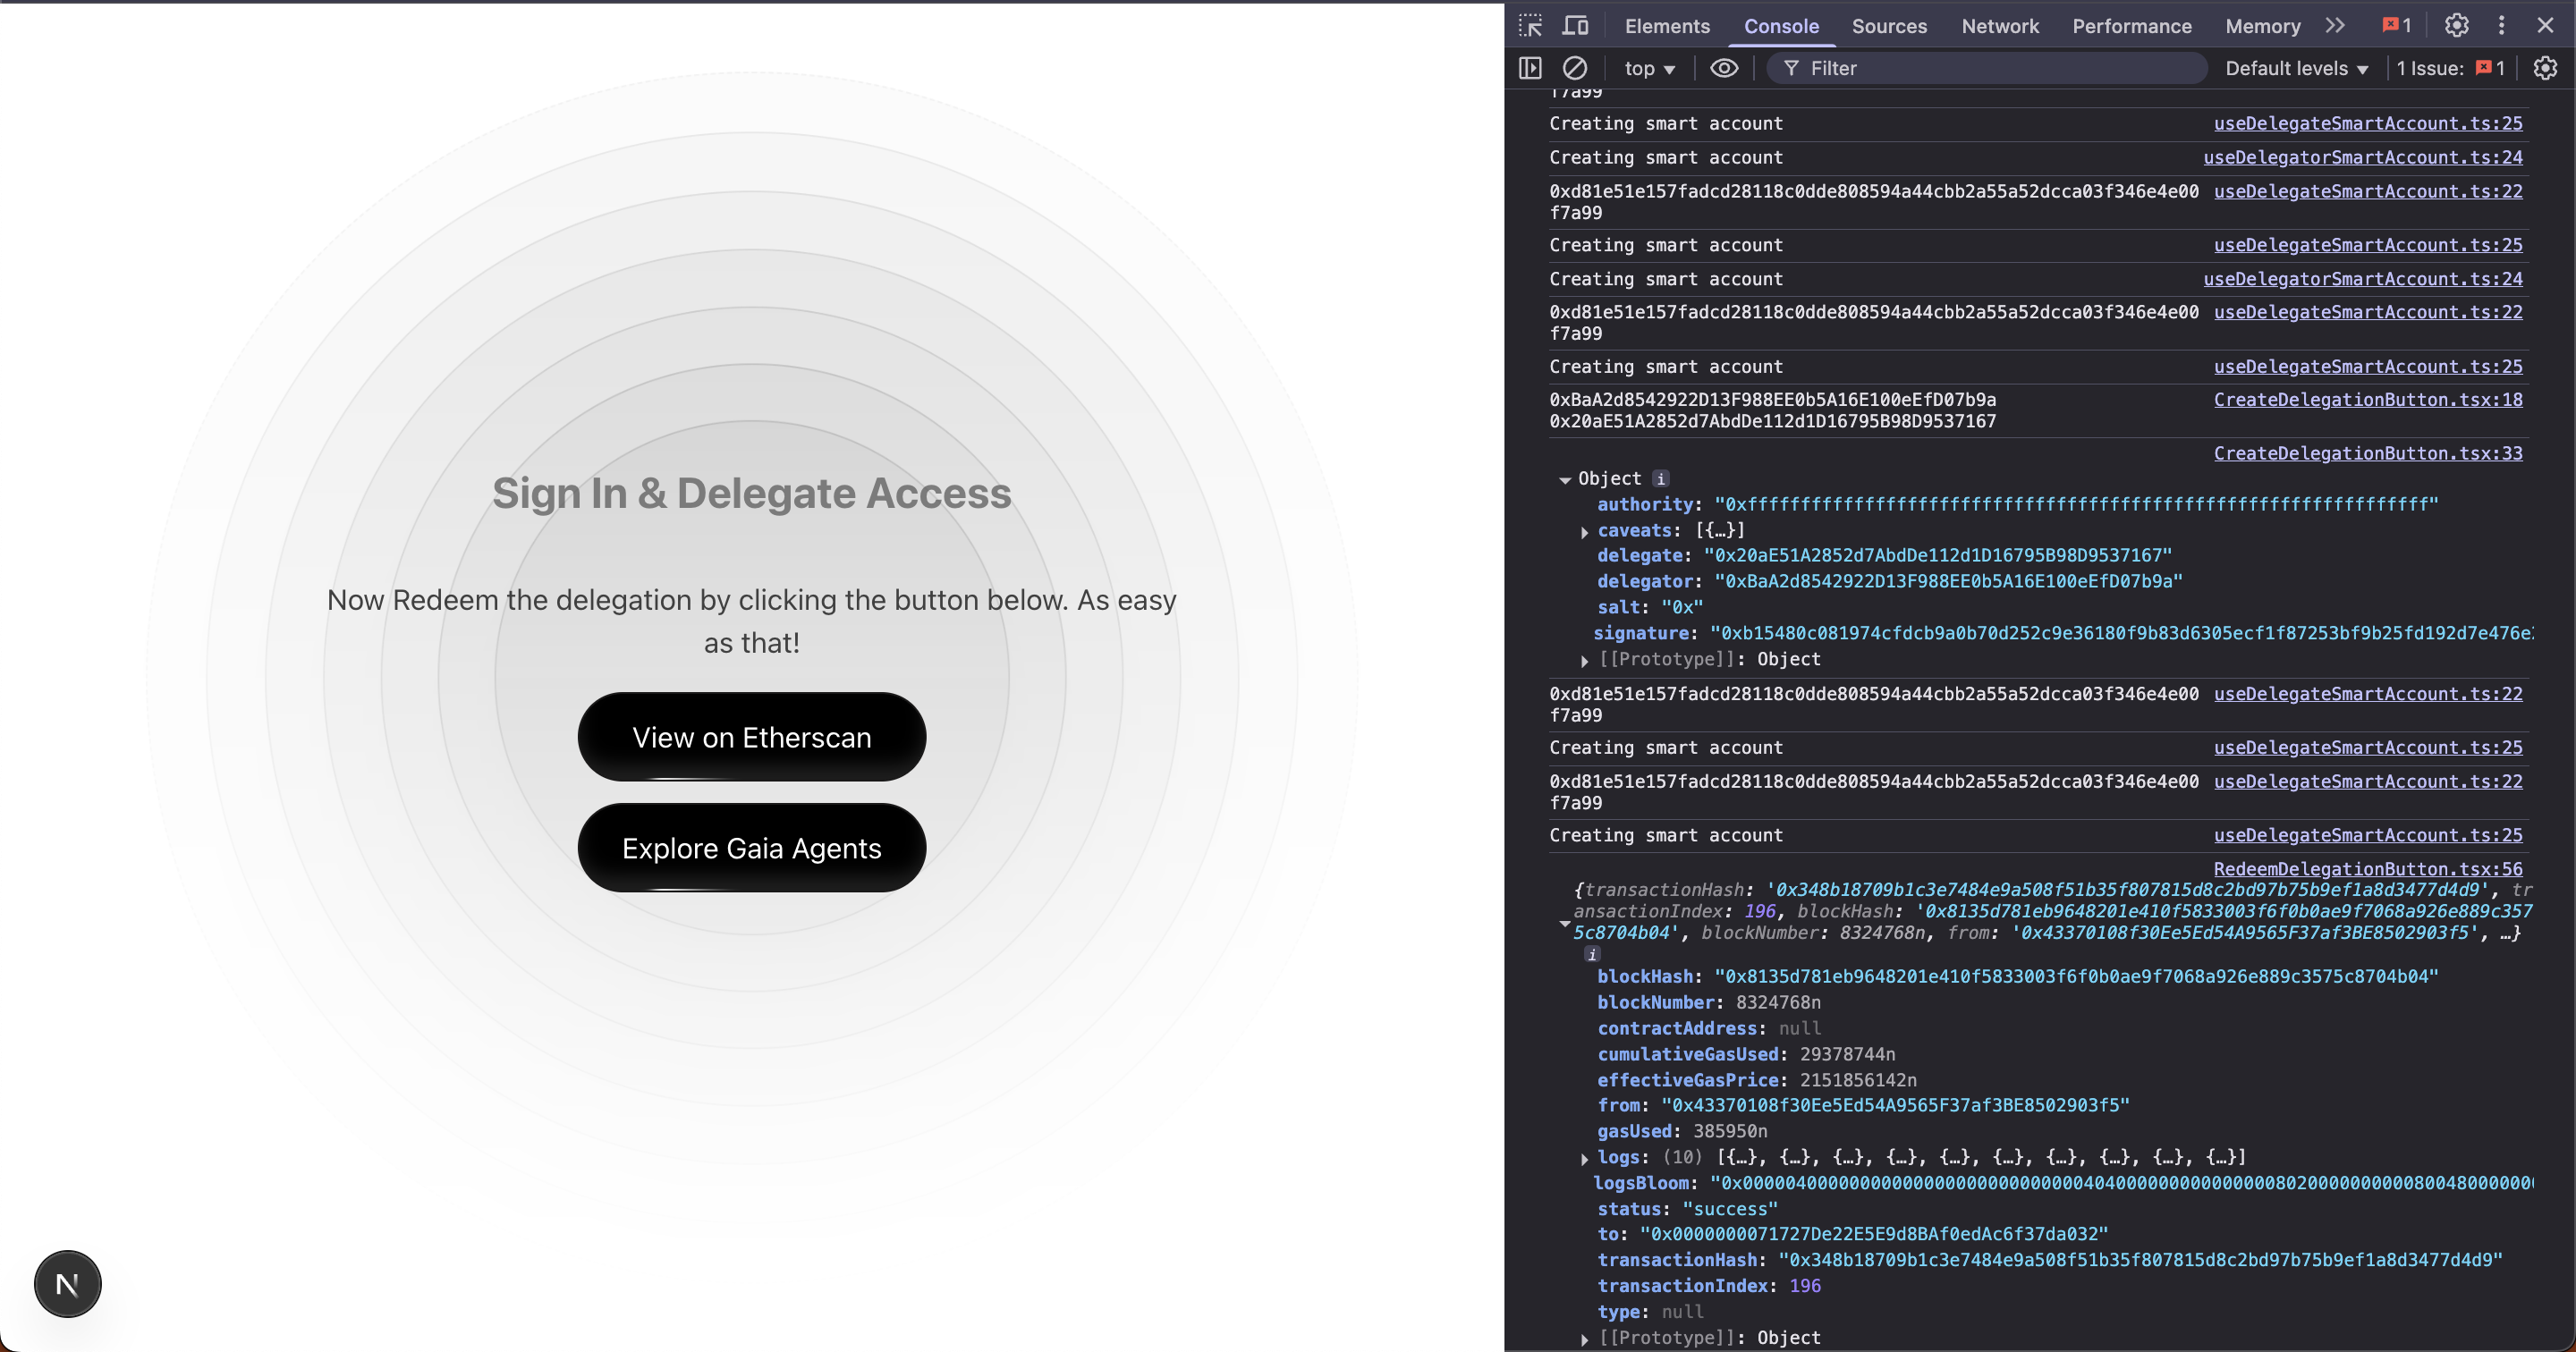Switch to the Network tab
2576x1352 pixels.
pyautogui.click(x=1999, y=26)
